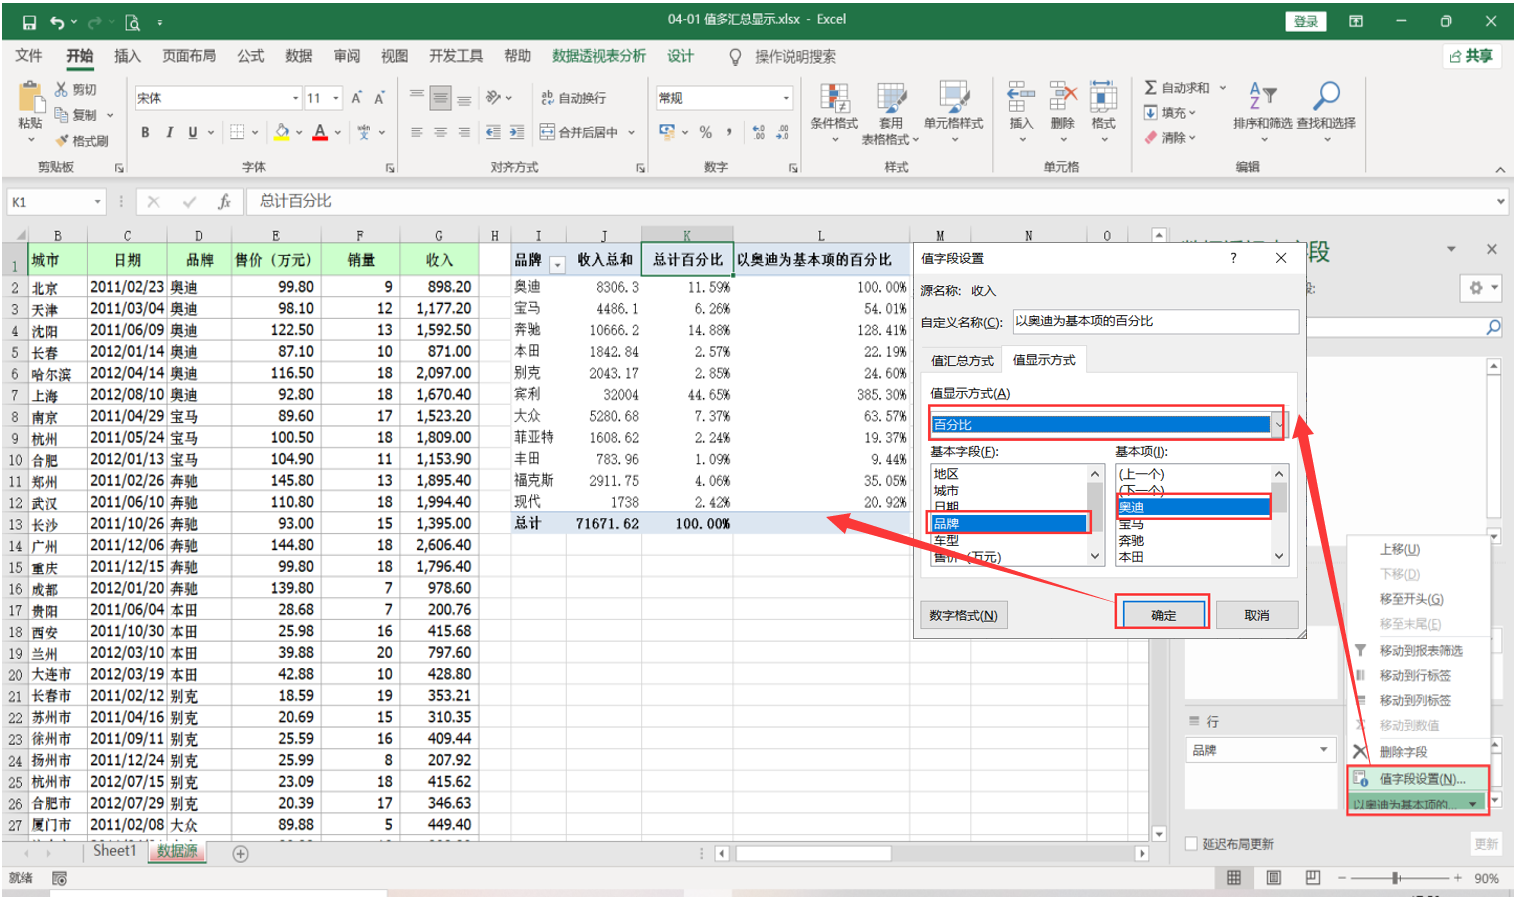1516x902 pixels.
Task: Click the Save icon in quick access toolbar
Action: click(29, 22)
